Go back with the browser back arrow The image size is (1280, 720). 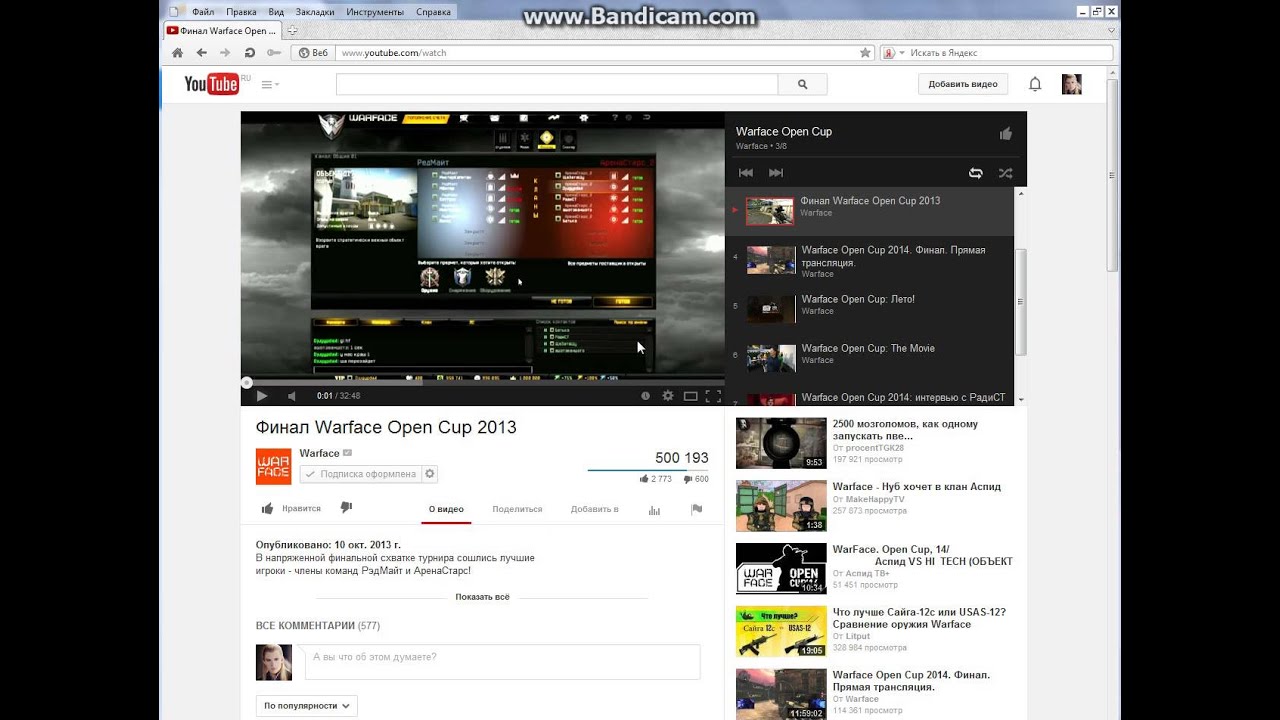[x=201, y=53]
